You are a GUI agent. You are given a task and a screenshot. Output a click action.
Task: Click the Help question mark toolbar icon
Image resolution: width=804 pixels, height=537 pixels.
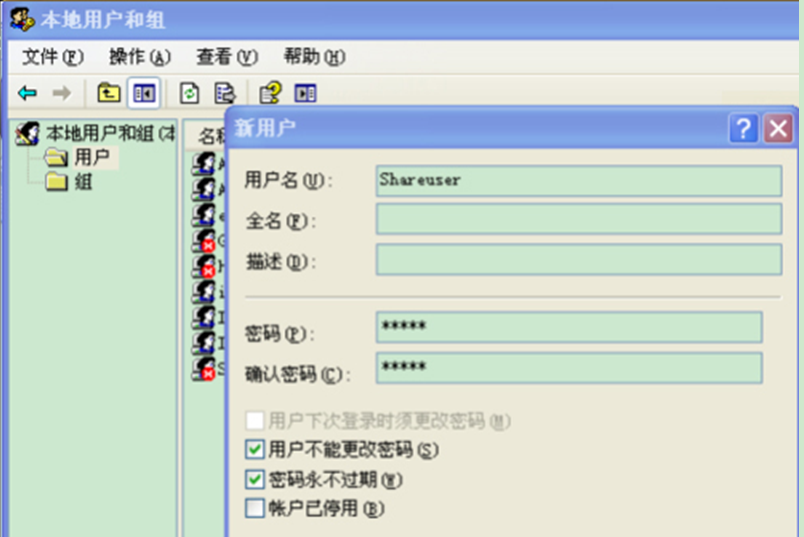[270, 92]
